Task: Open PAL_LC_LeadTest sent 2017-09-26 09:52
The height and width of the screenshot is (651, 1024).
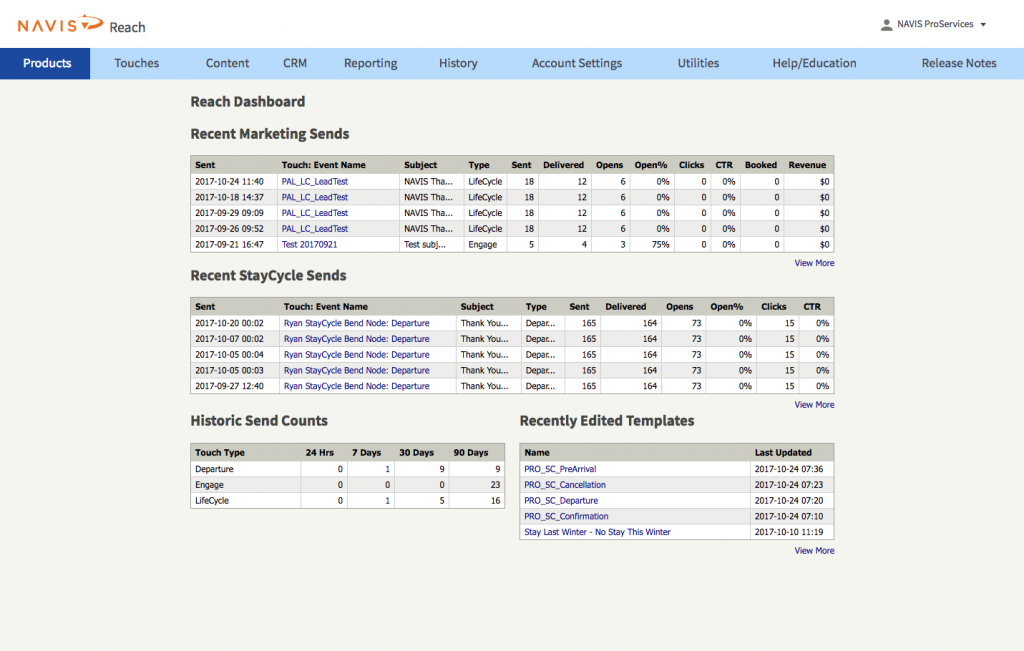Action: click(315, 229)
